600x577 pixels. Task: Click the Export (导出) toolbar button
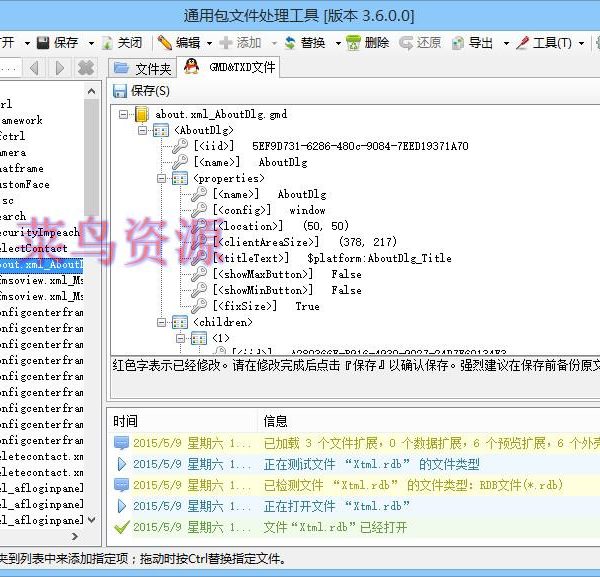click(471, 43)
